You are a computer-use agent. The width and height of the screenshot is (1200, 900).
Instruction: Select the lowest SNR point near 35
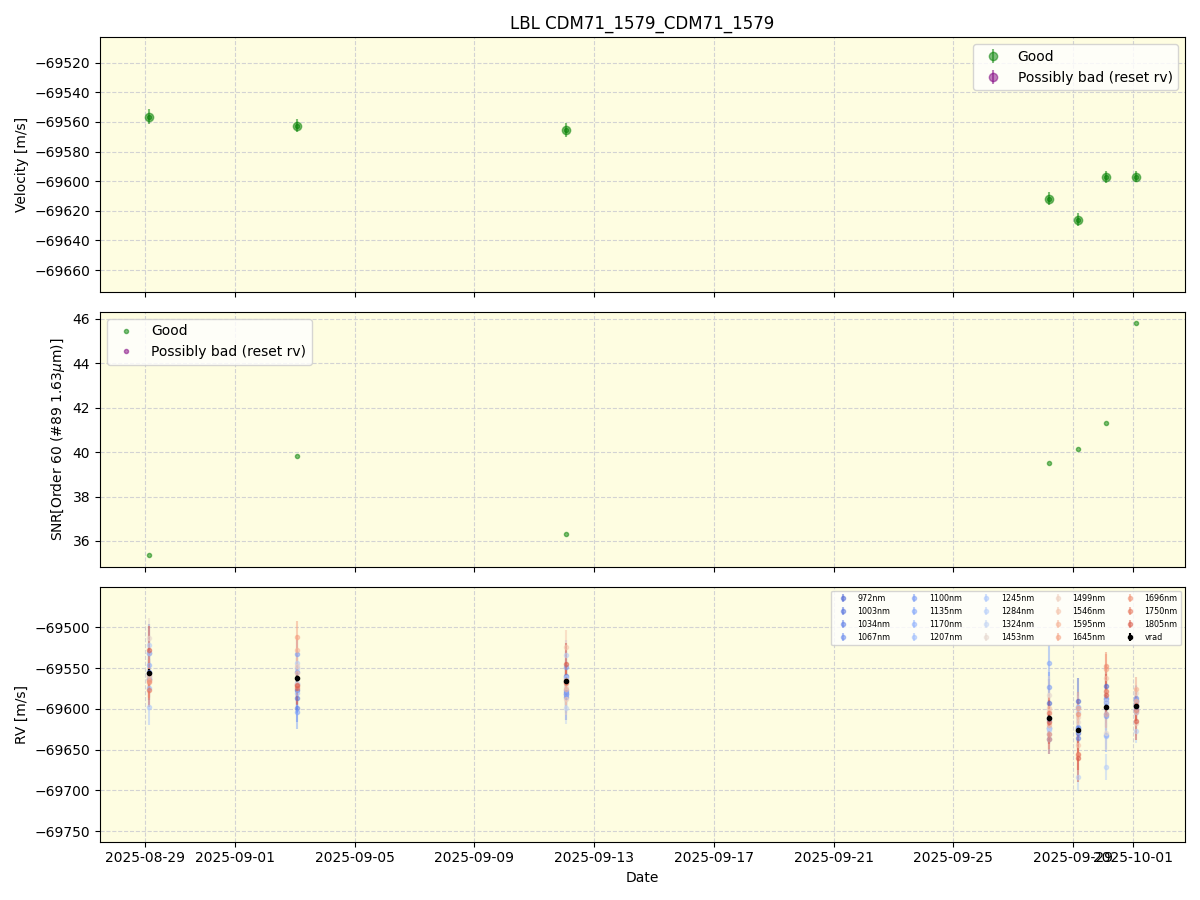[x=149, y=555]
